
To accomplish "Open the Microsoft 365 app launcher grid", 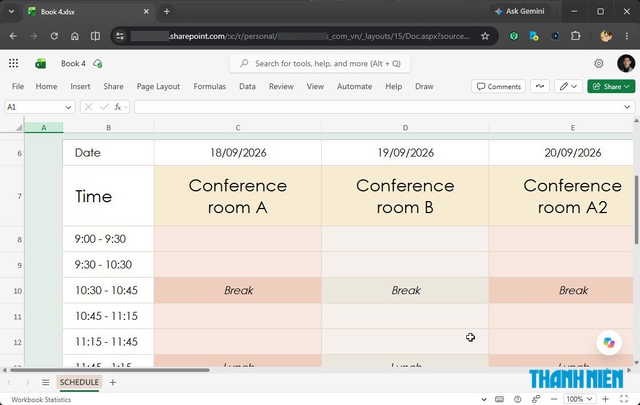I will coord(13,63).
